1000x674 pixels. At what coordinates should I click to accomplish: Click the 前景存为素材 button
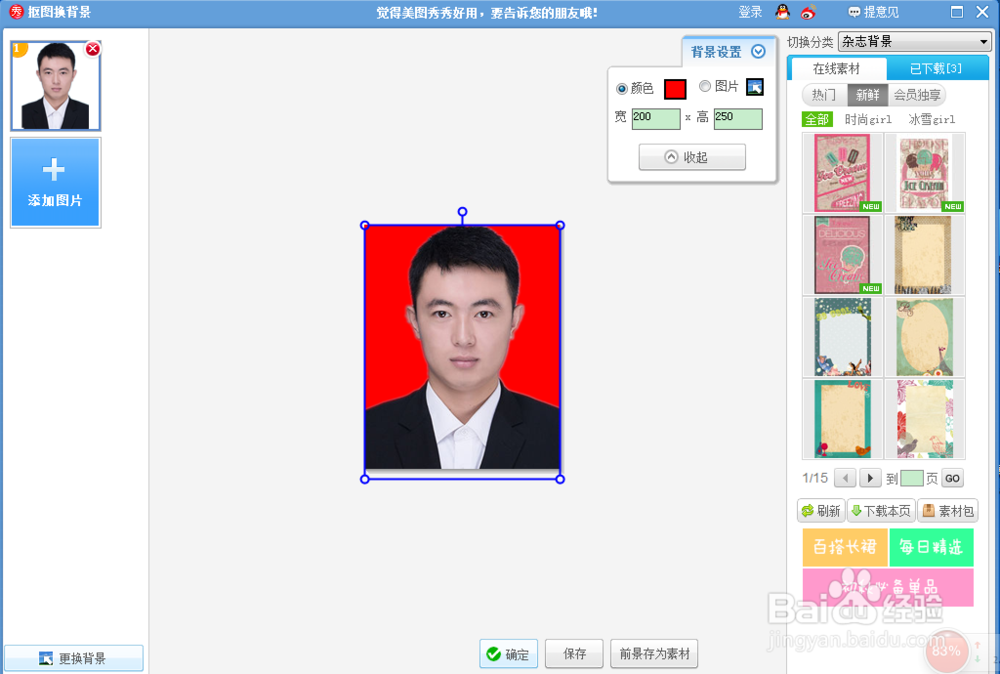pyautogui.click(x=654, y=654)
